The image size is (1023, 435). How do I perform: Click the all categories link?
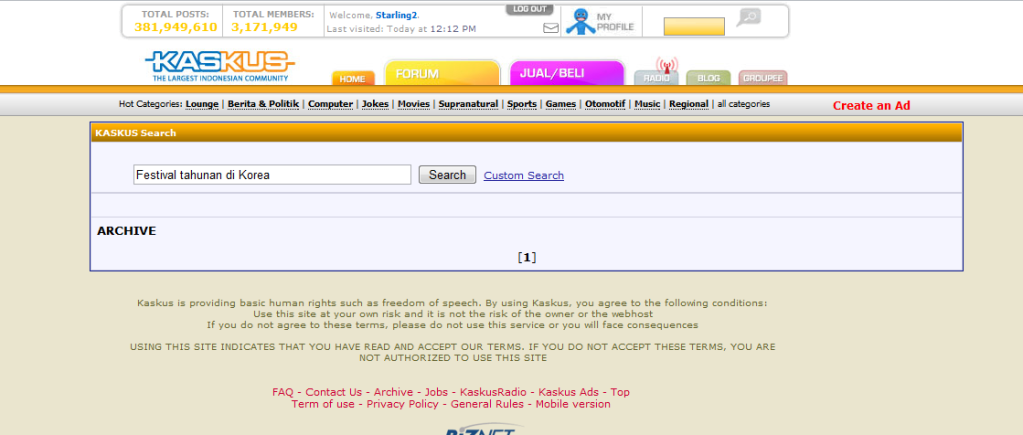point(744,104)
